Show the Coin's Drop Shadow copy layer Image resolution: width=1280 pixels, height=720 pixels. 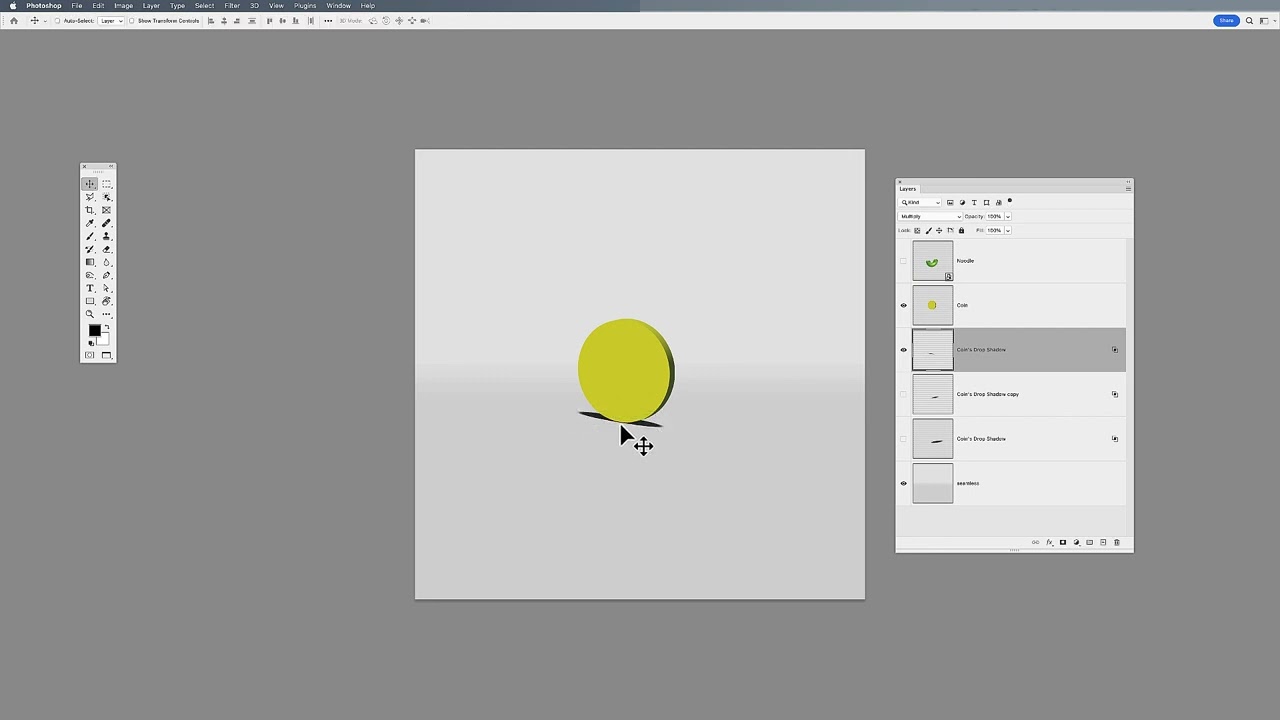pyautogui.click(x=903, y=394)
